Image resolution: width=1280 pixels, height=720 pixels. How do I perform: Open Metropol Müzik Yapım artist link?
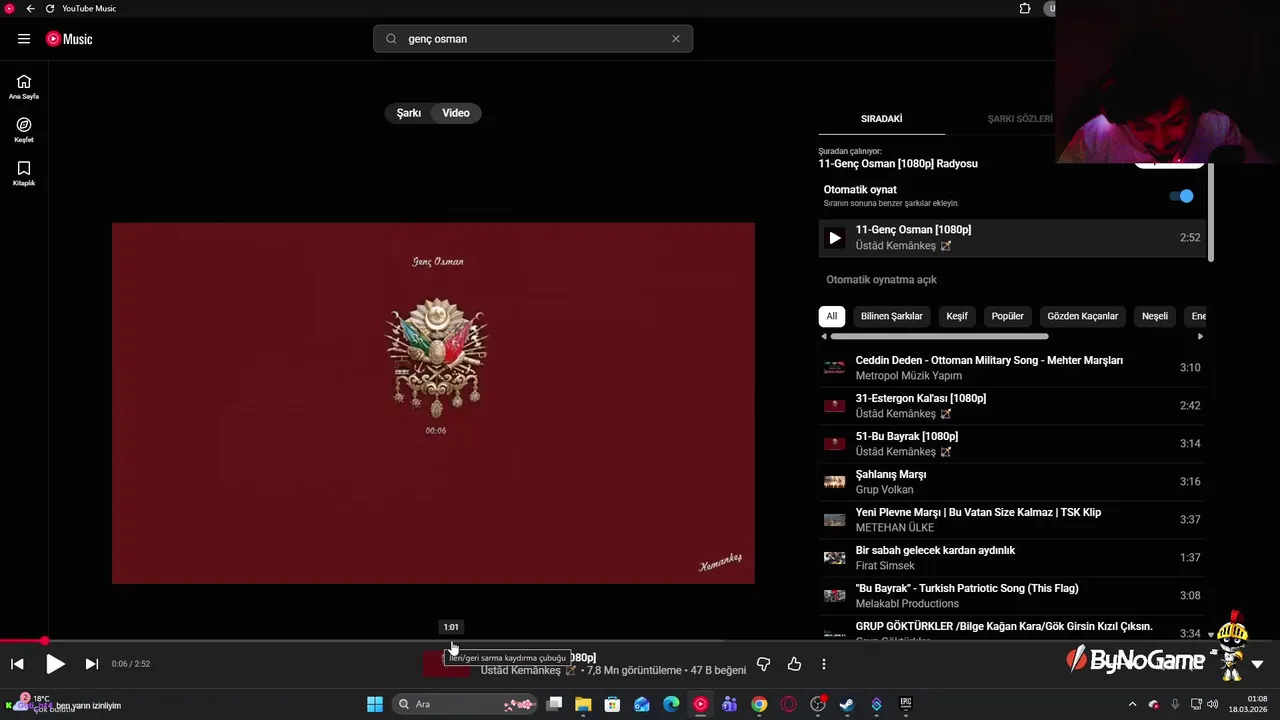click(909, 376)
